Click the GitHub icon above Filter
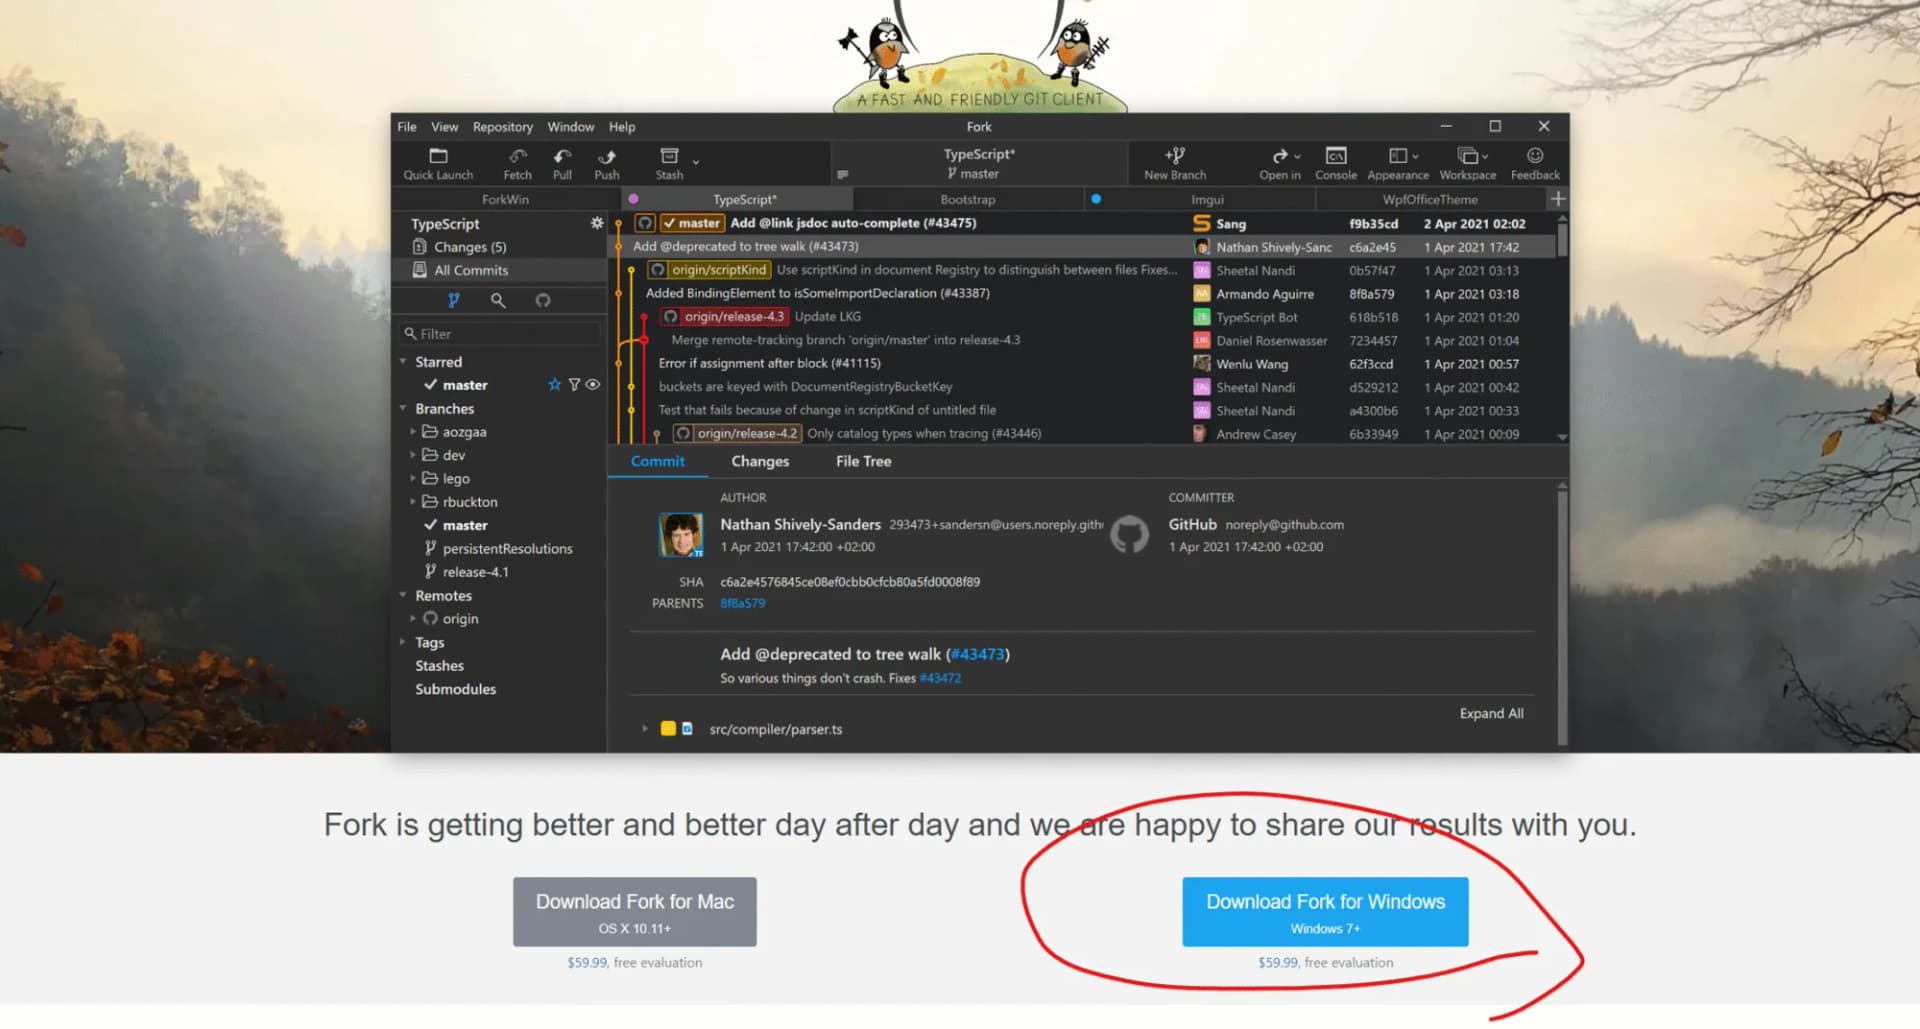 click(x=543, y=300)
